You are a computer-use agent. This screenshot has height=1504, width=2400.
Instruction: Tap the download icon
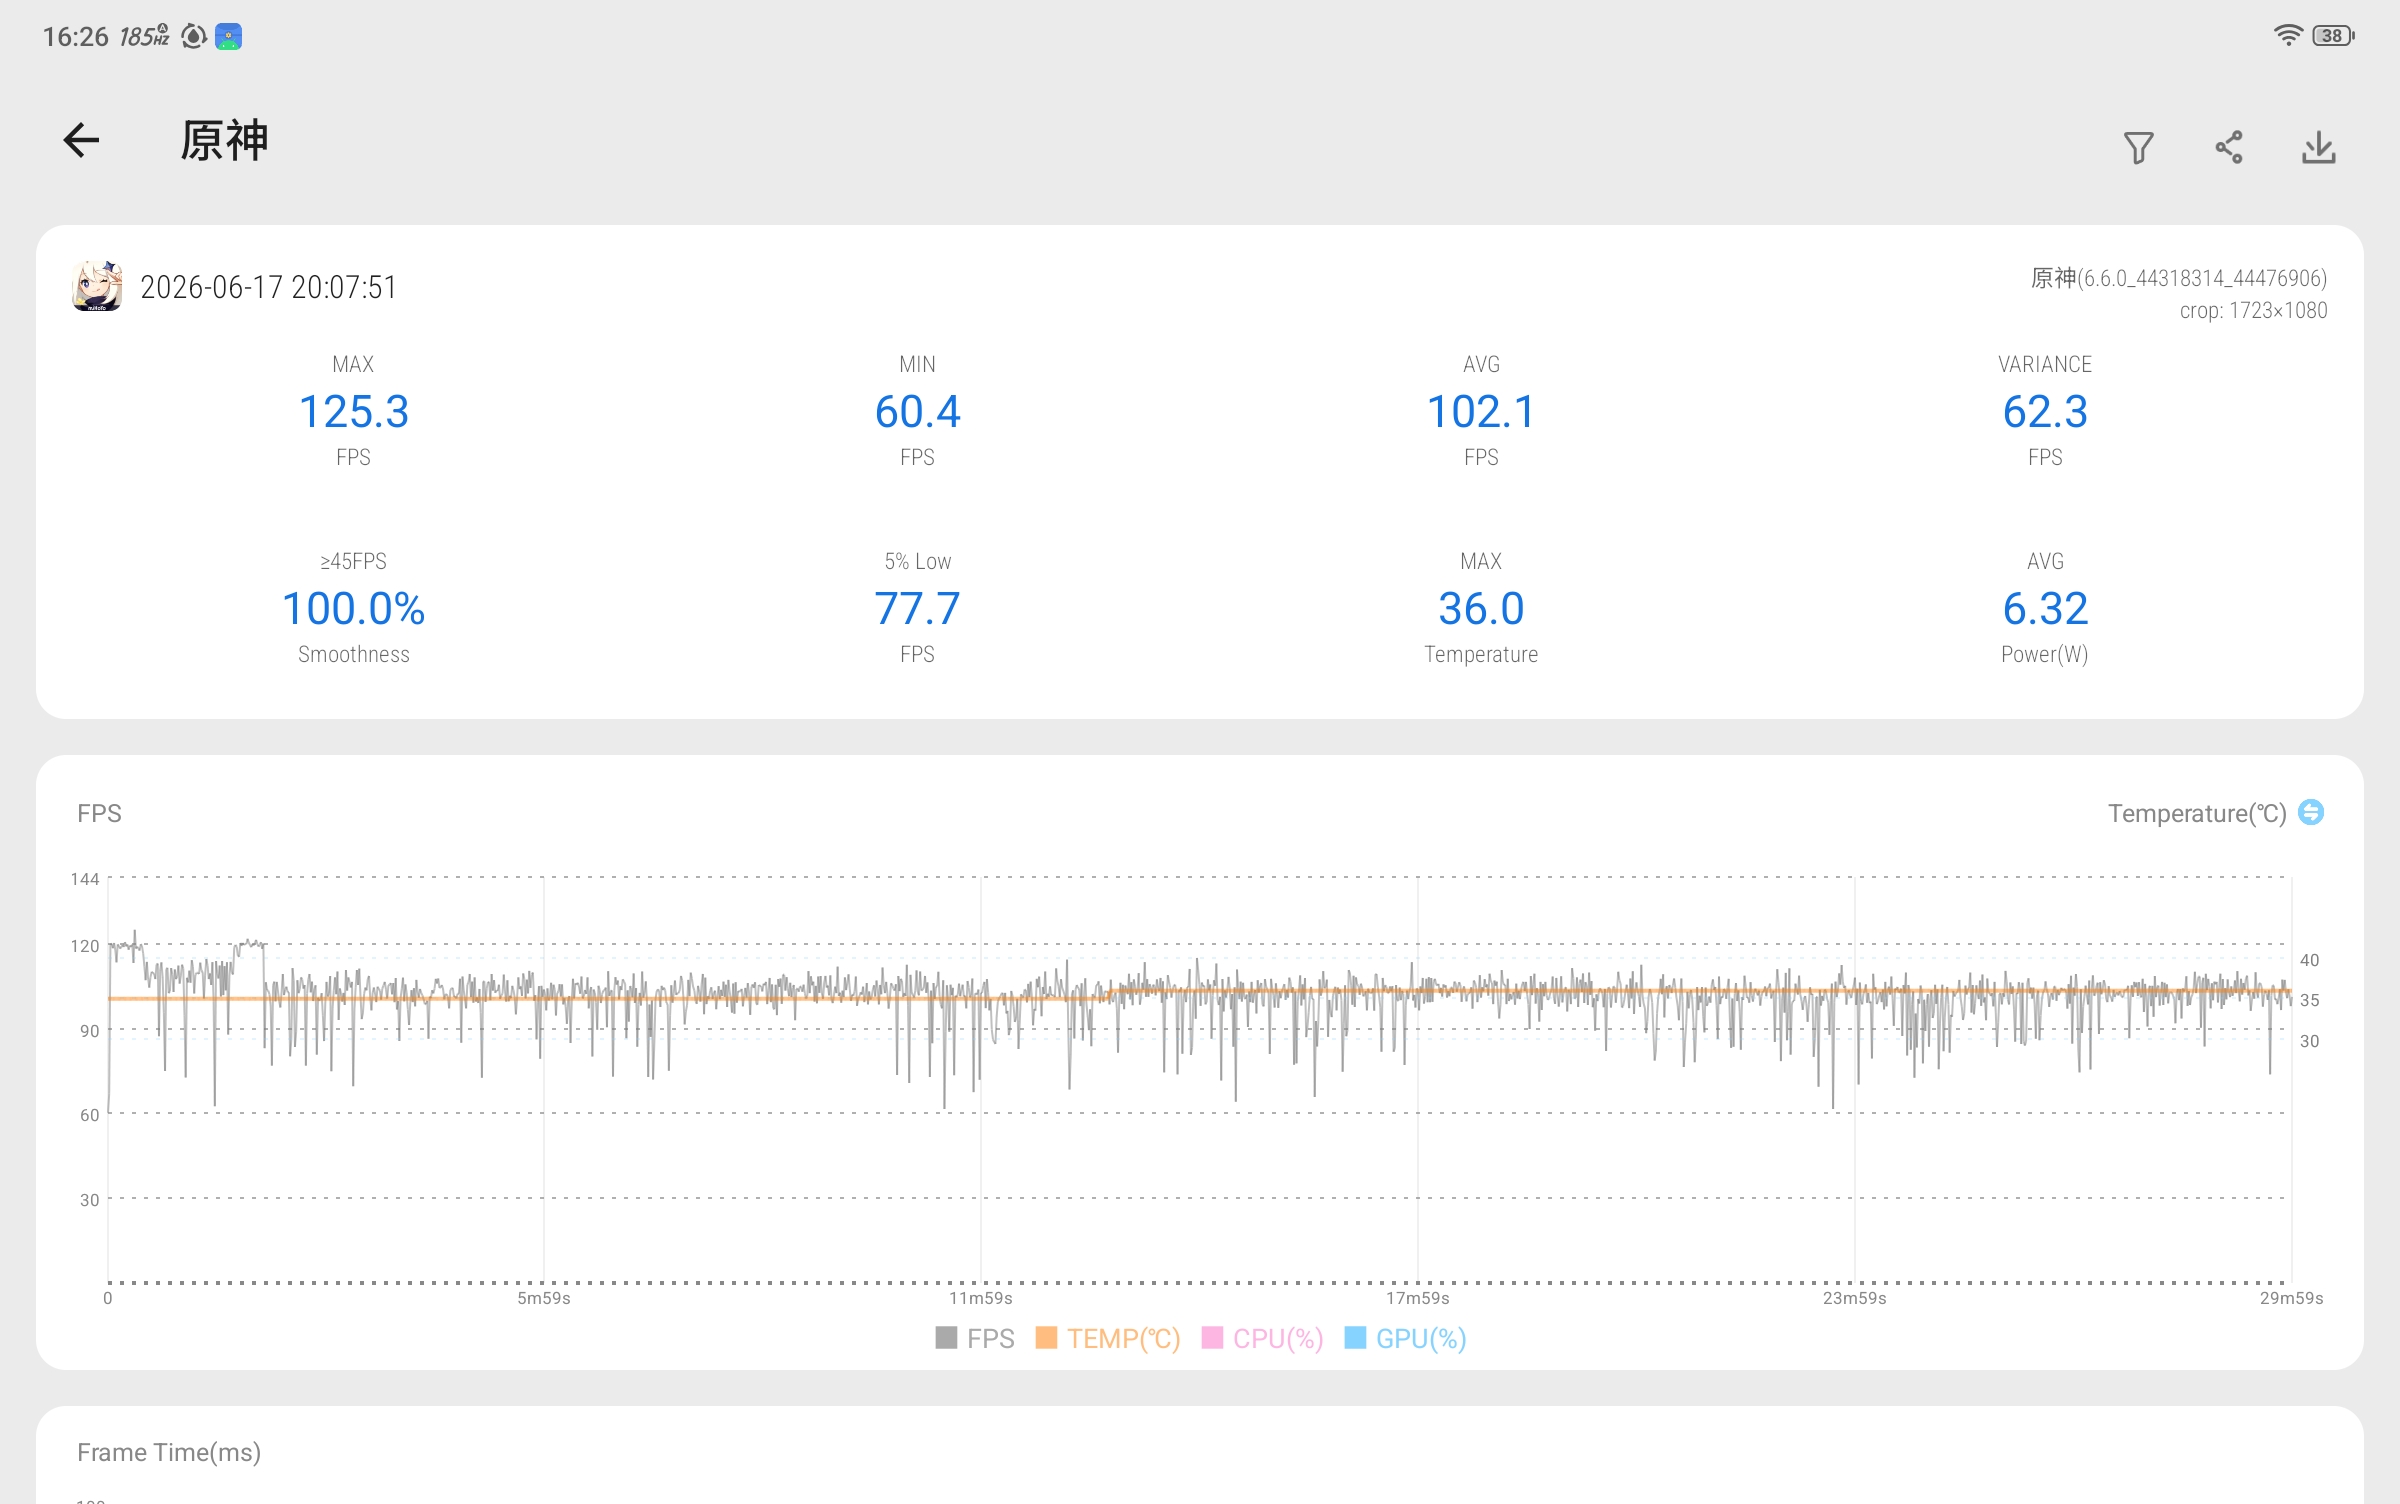pos(2318,148)
